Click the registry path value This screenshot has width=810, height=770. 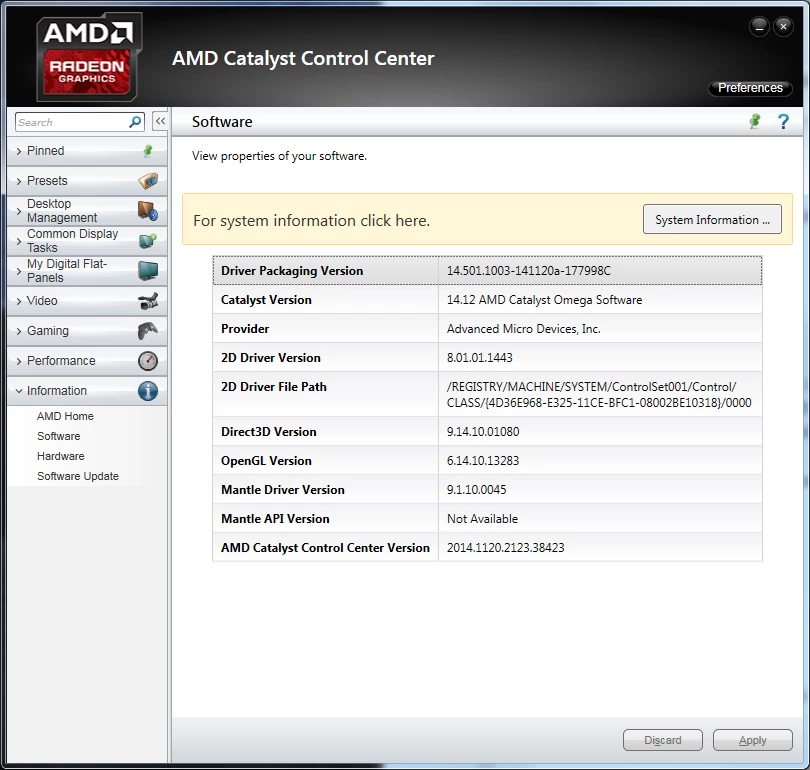(x=599, y=395)
